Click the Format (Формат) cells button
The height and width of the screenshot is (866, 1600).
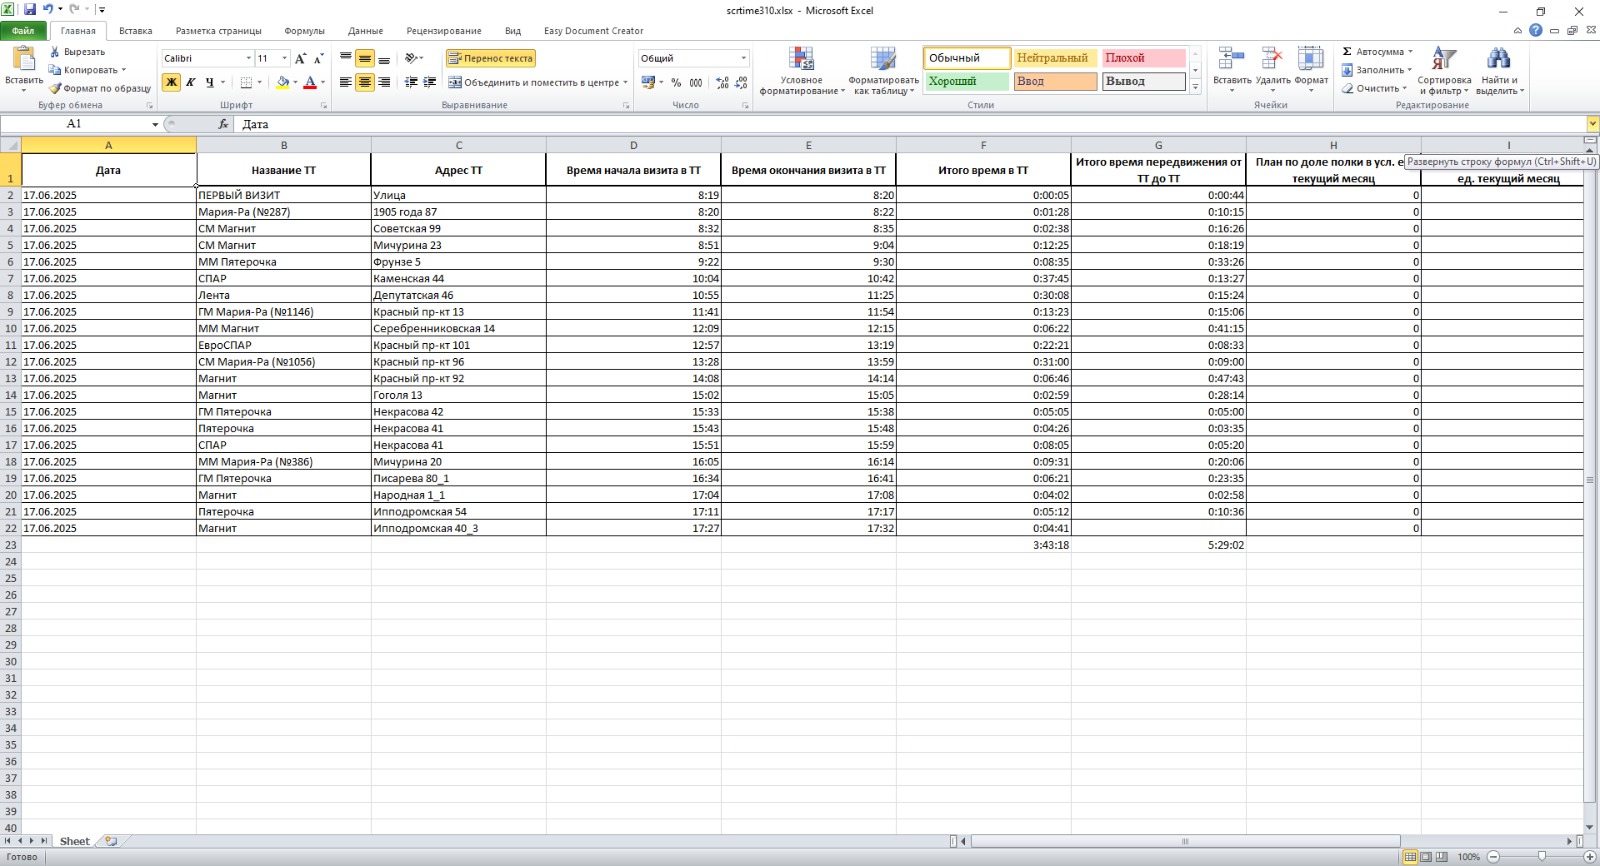pos(1311,69)
